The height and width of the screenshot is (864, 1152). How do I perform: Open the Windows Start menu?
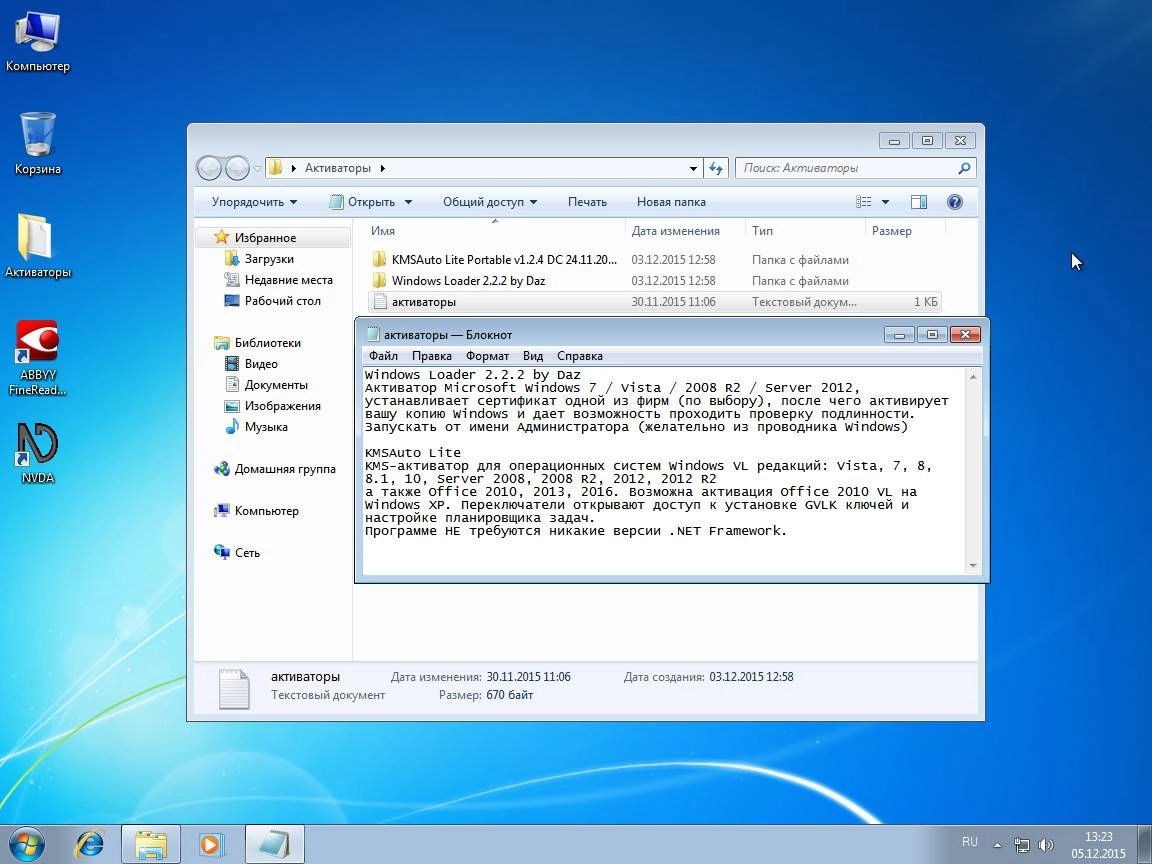pyautogui.click(x=26, y=844)
